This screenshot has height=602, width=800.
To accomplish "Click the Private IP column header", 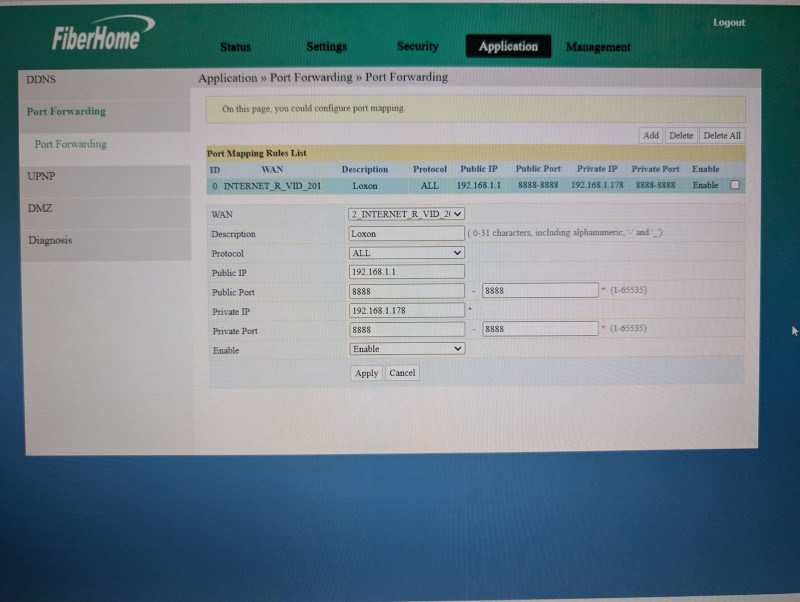I will [597, 168].
